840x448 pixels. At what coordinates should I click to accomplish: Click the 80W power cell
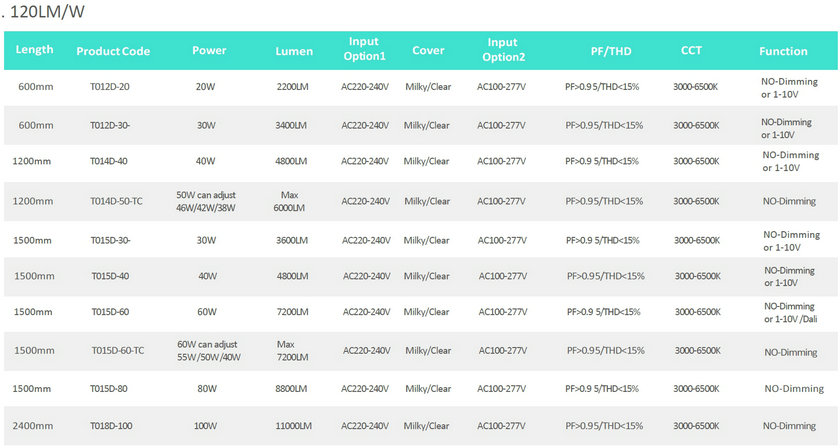[207, 389]
